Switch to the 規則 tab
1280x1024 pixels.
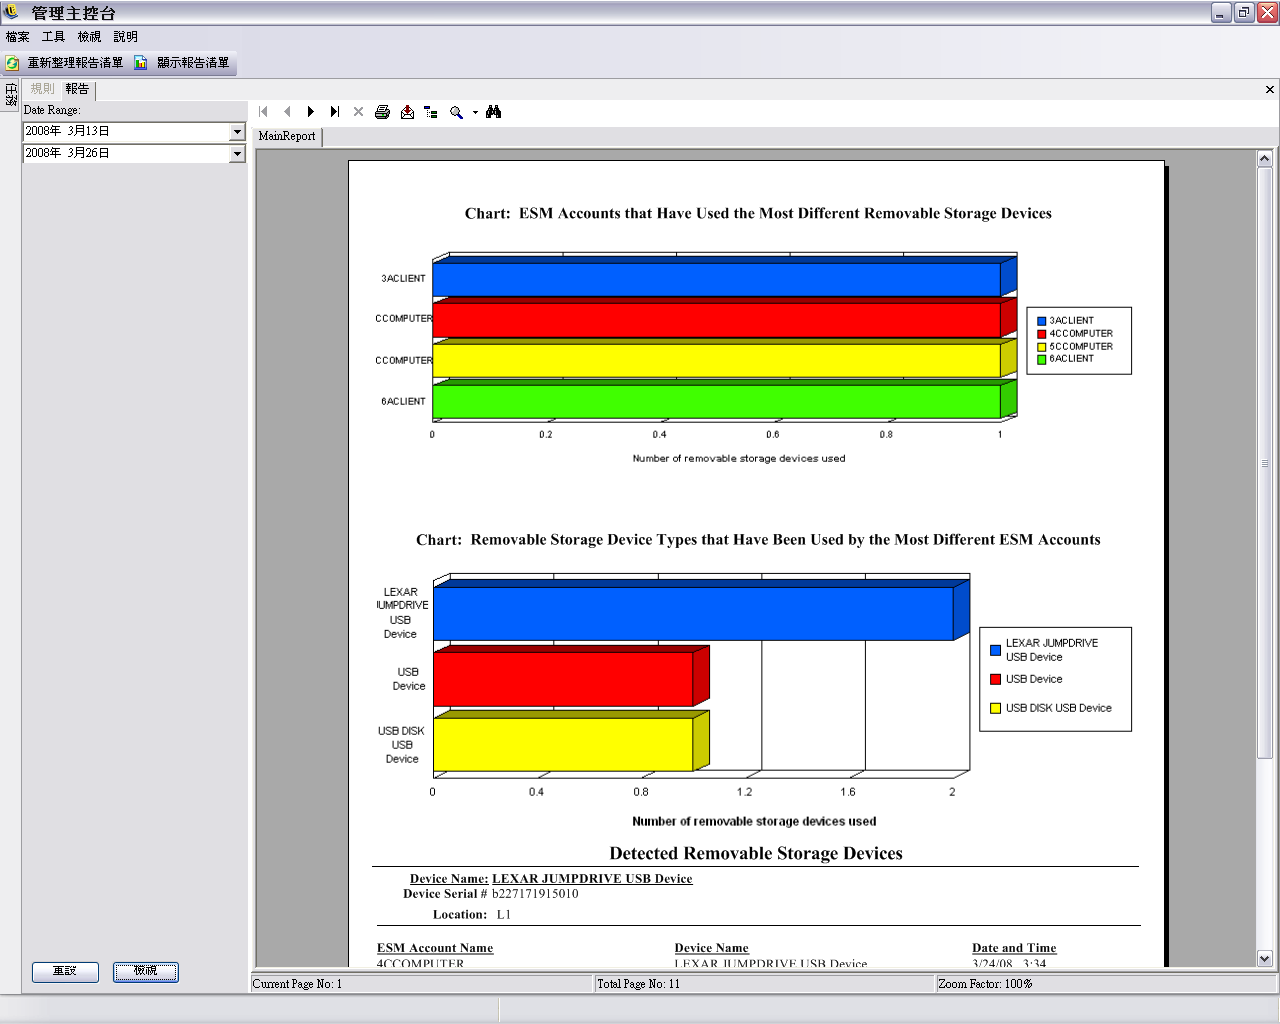[42, 89]
